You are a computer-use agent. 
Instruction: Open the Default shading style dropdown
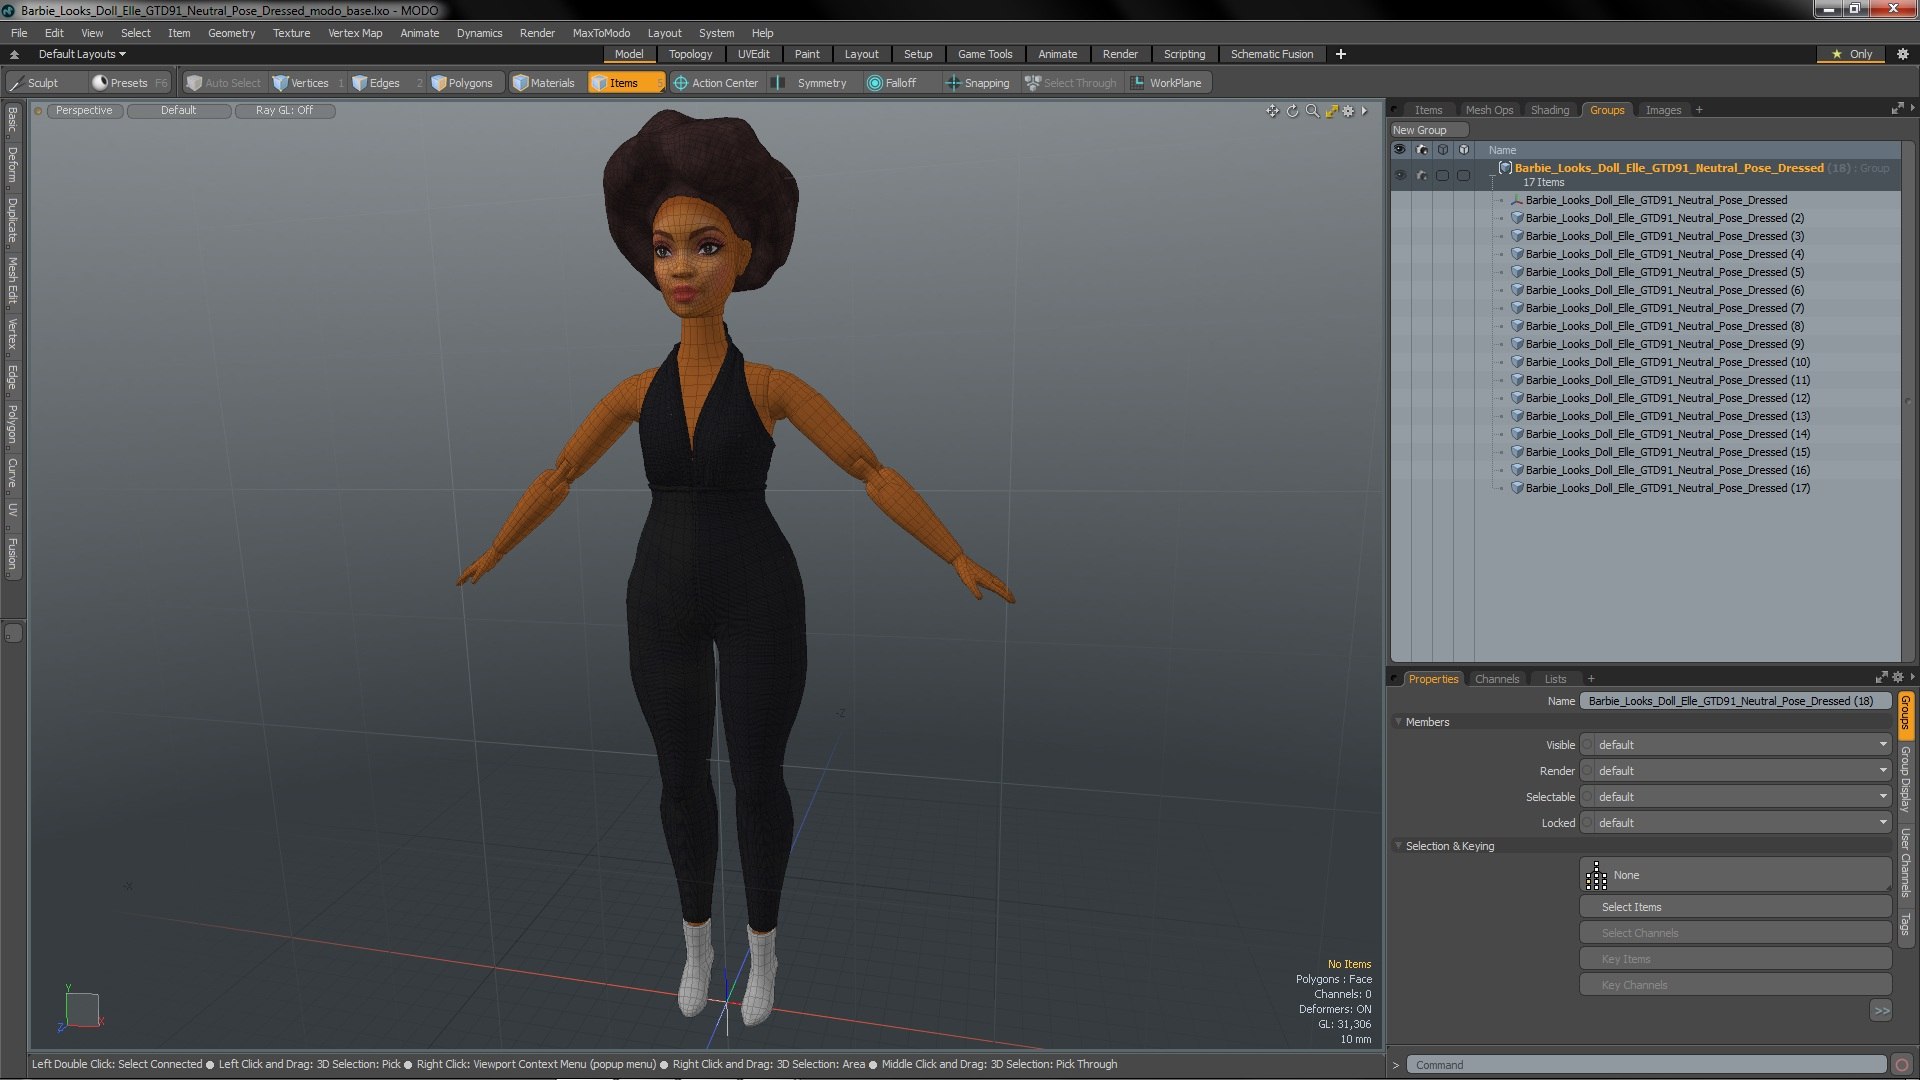tap(179, 111)
